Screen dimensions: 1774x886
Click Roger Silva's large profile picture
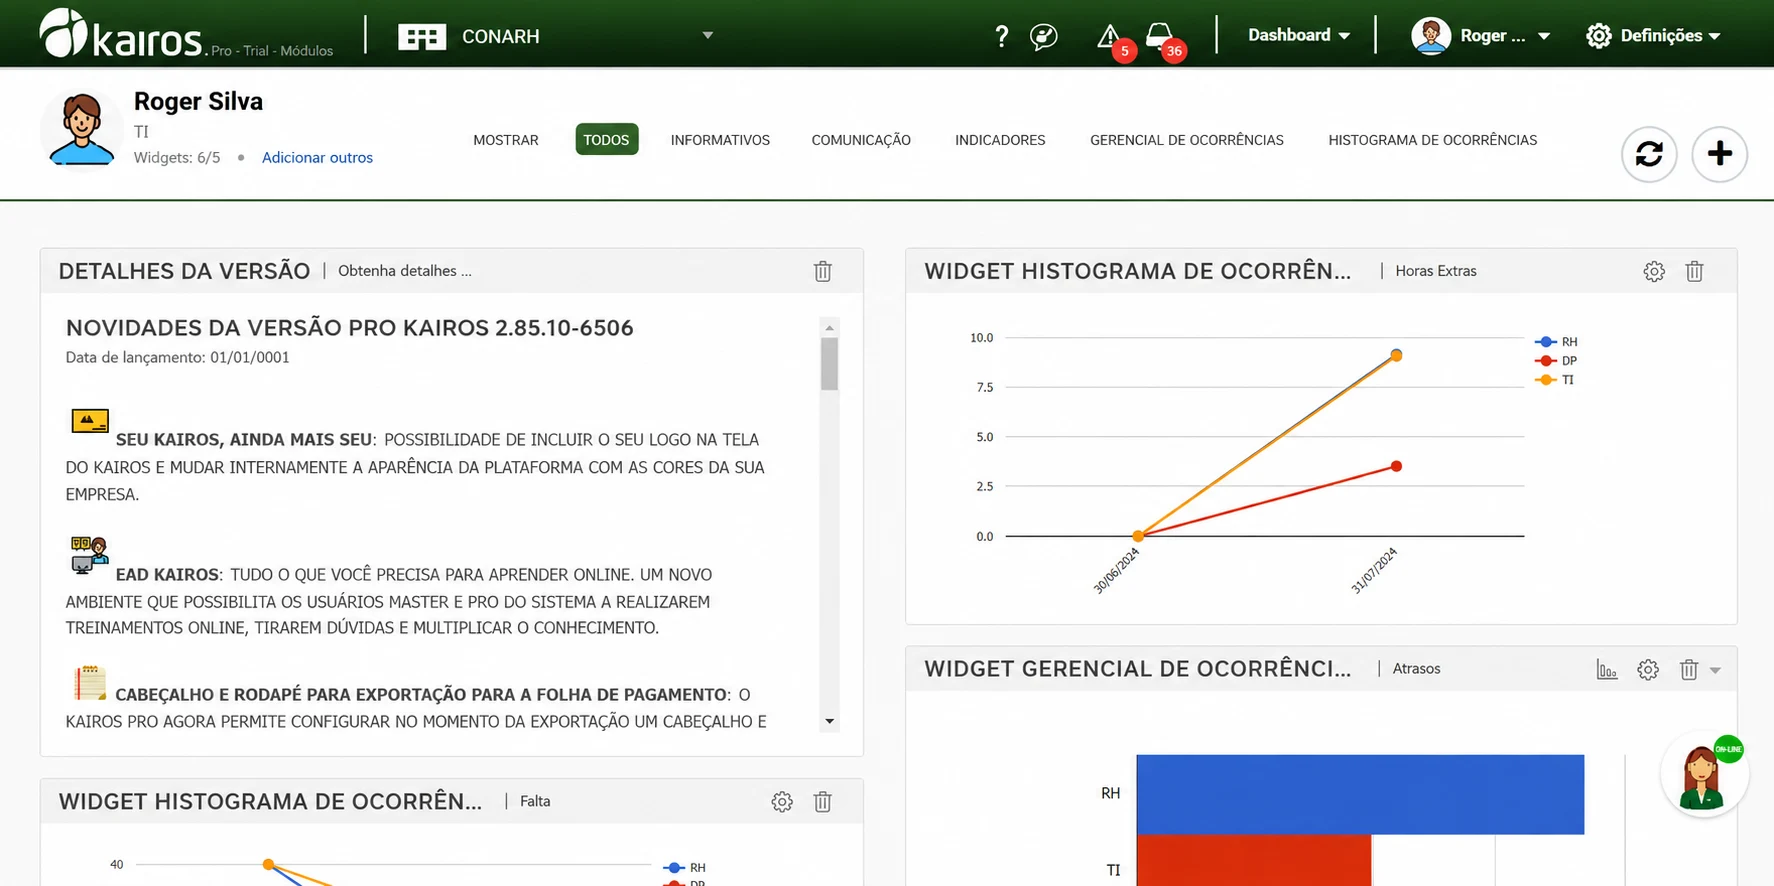pos(81,129)
